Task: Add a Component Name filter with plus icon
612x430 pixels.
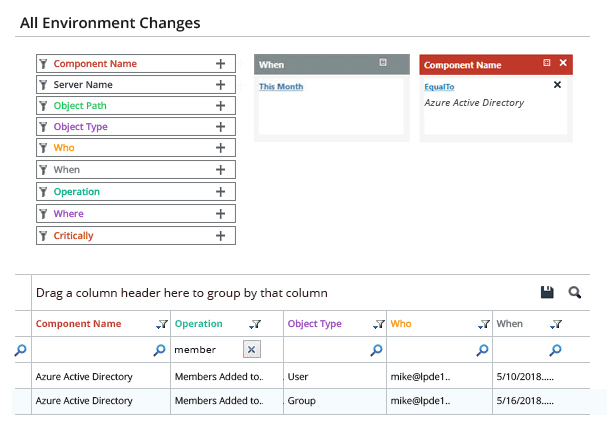Action: pos(221,64)
